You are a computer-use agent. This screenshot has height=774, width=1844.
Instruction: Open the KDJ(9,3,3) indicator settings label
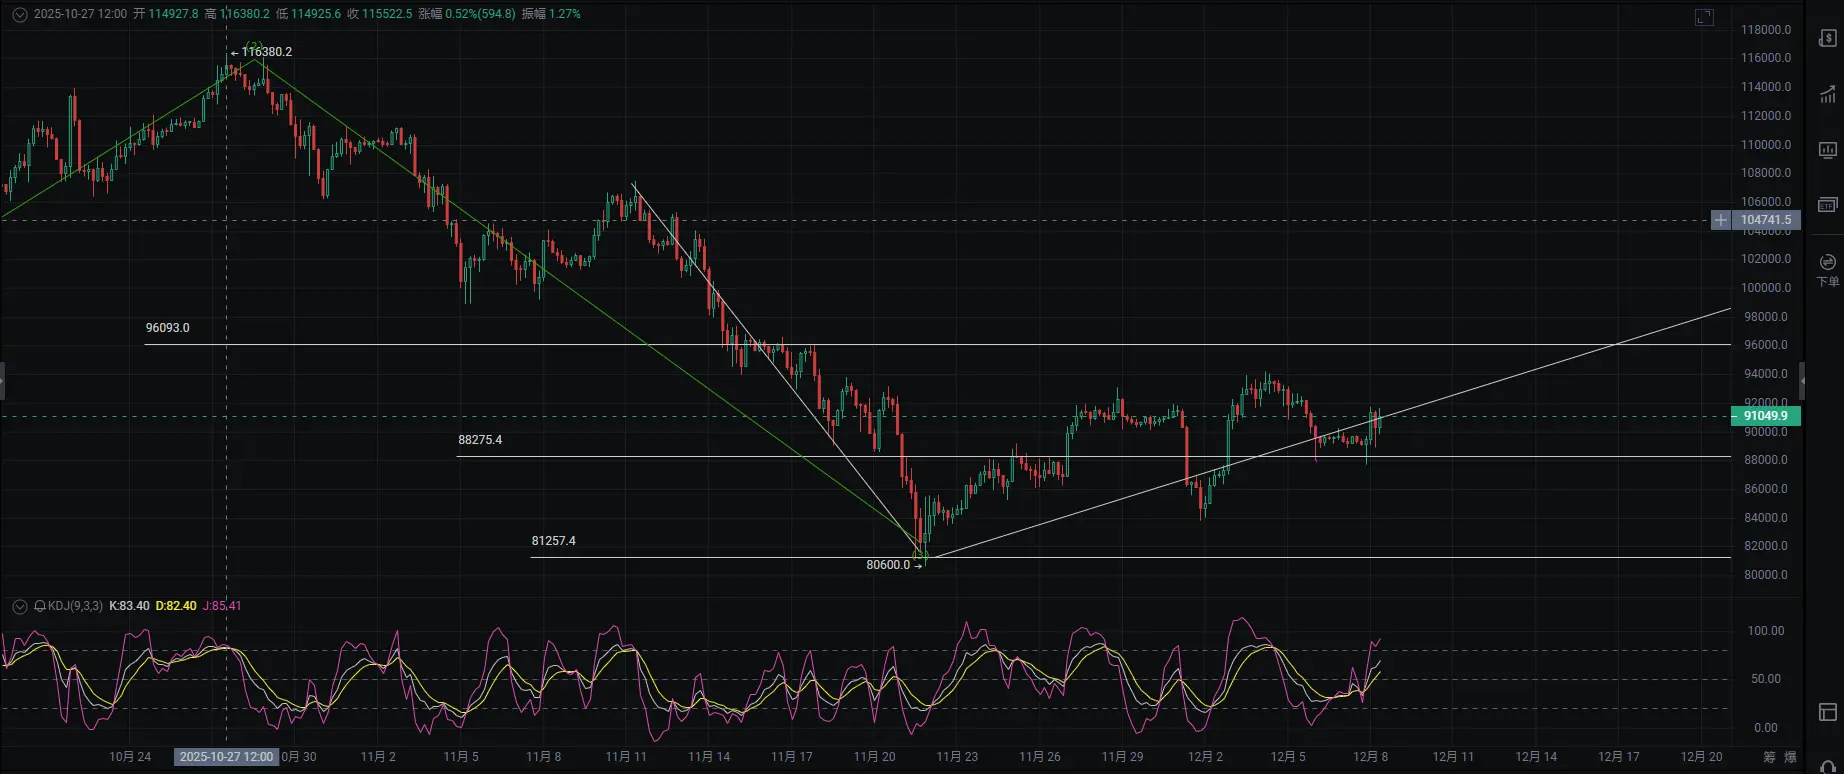[75, 606]
